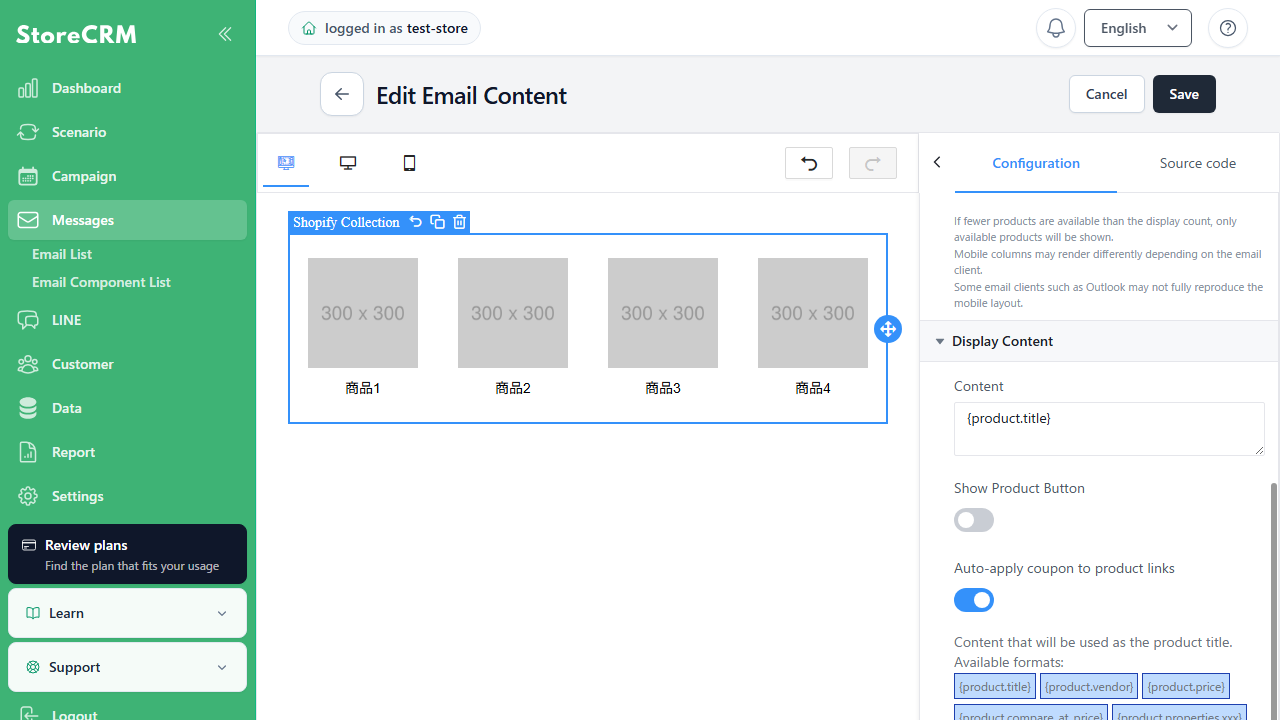This screenshot has width=1280, height=720.
Task: Open the help question mark icon
Action: tap(1228, 28)
